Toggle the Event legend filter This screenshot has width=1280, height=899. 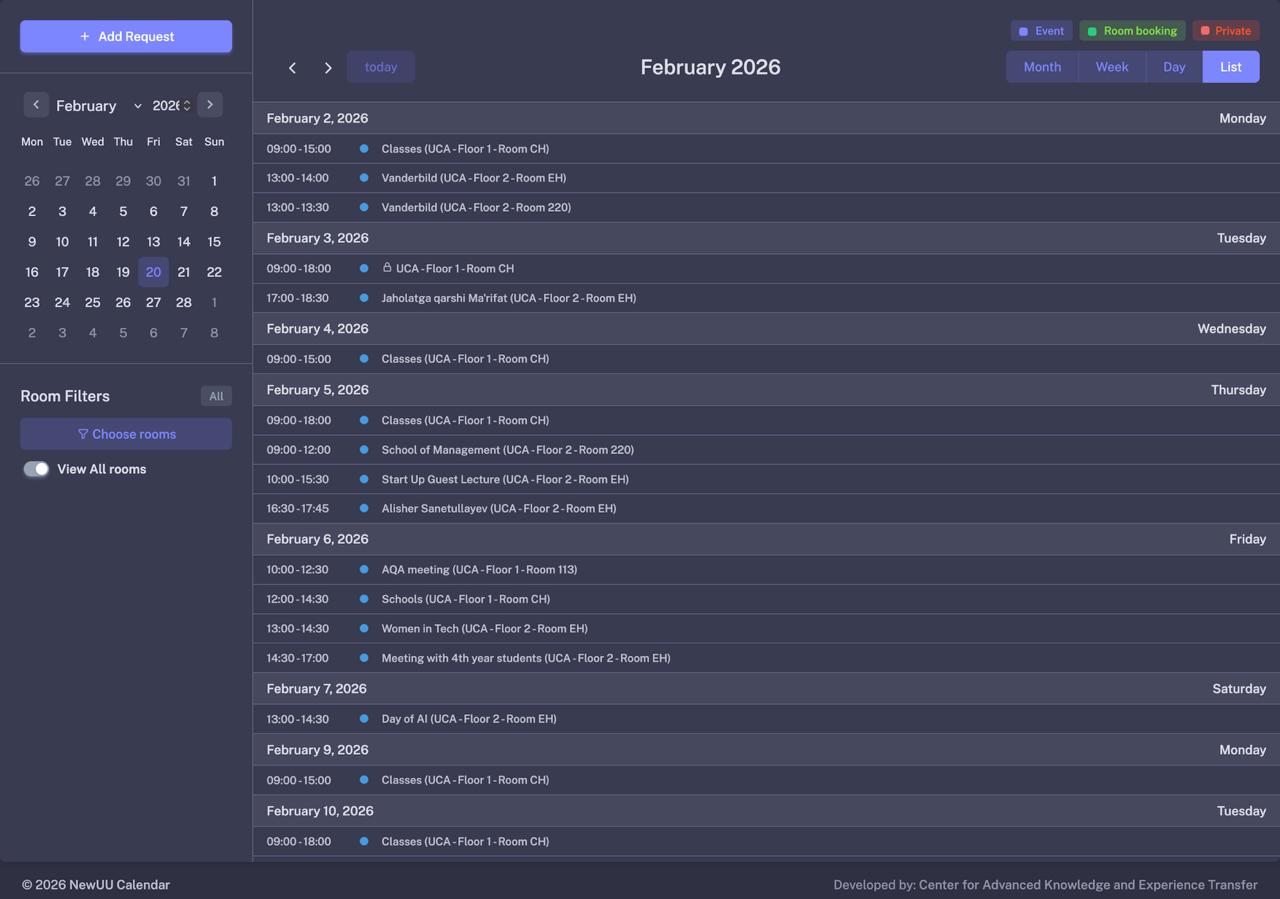pos(1041,31)
